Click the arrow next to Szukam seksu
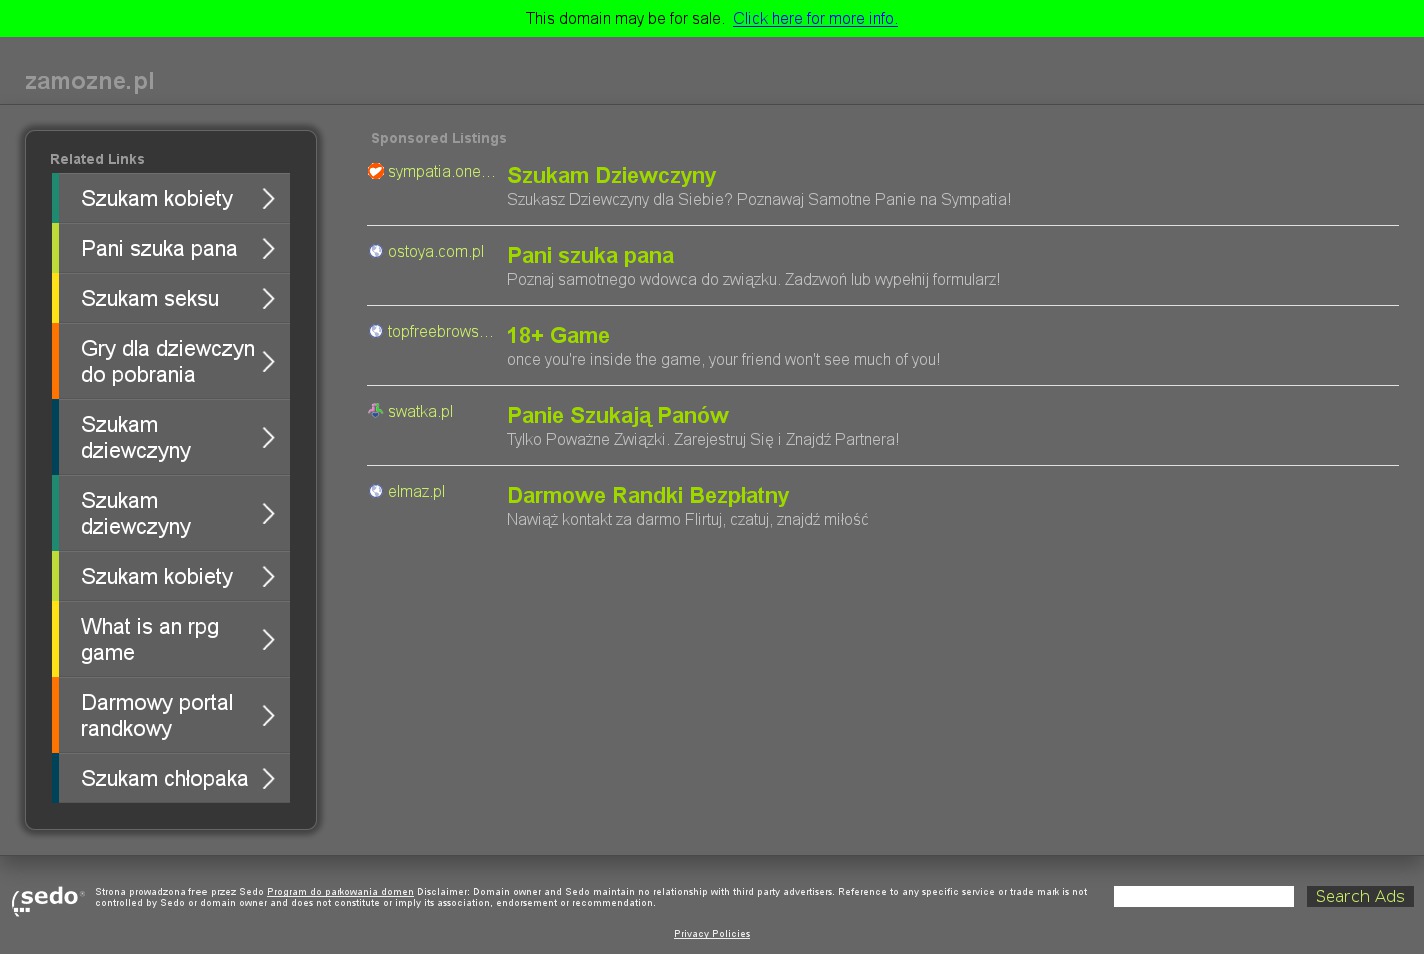Image resolution: width=1424 pixels, height=954 pixels. click(x=268, y=299)
